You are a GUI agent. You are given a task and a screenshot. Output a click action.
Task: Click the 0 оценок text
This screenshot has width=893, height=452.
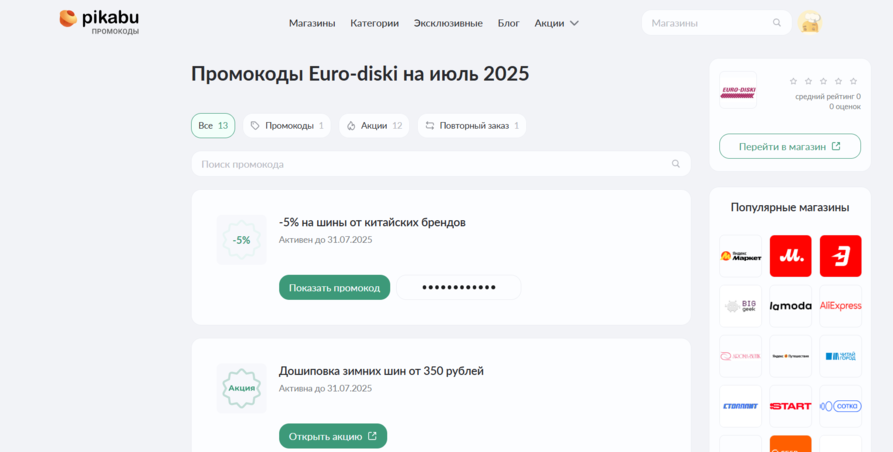click(x=845, y=106)
